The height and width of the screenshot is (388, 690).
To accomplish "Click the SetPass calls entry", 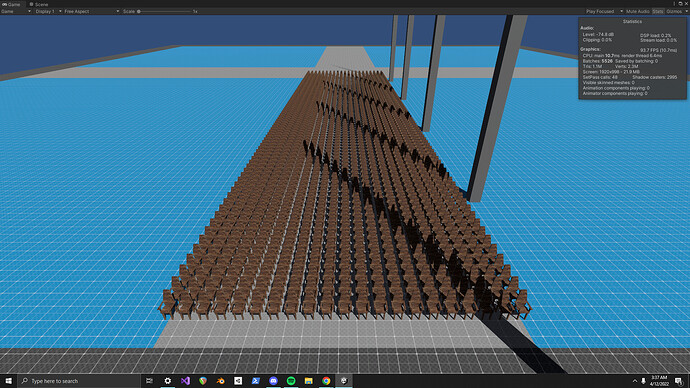I will tap(600, 77).
